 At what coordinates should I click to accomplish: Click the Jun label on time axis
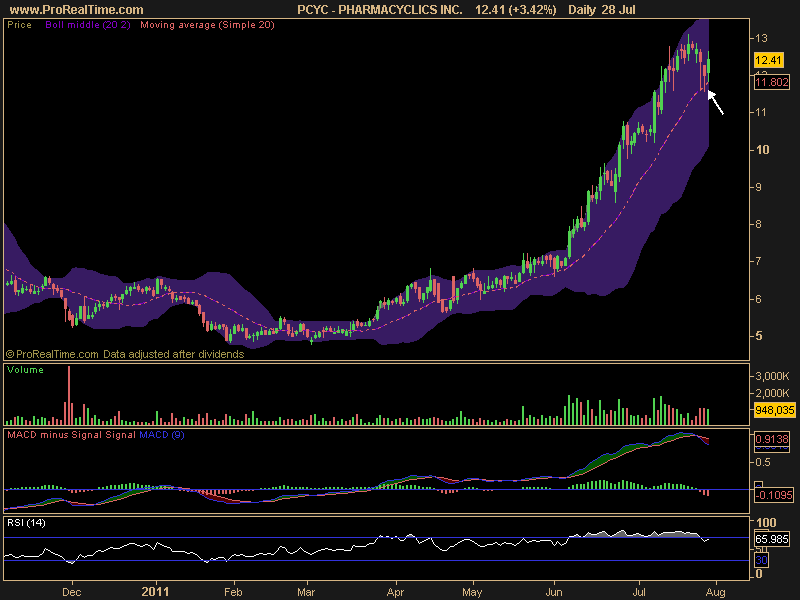coord(554,592)
